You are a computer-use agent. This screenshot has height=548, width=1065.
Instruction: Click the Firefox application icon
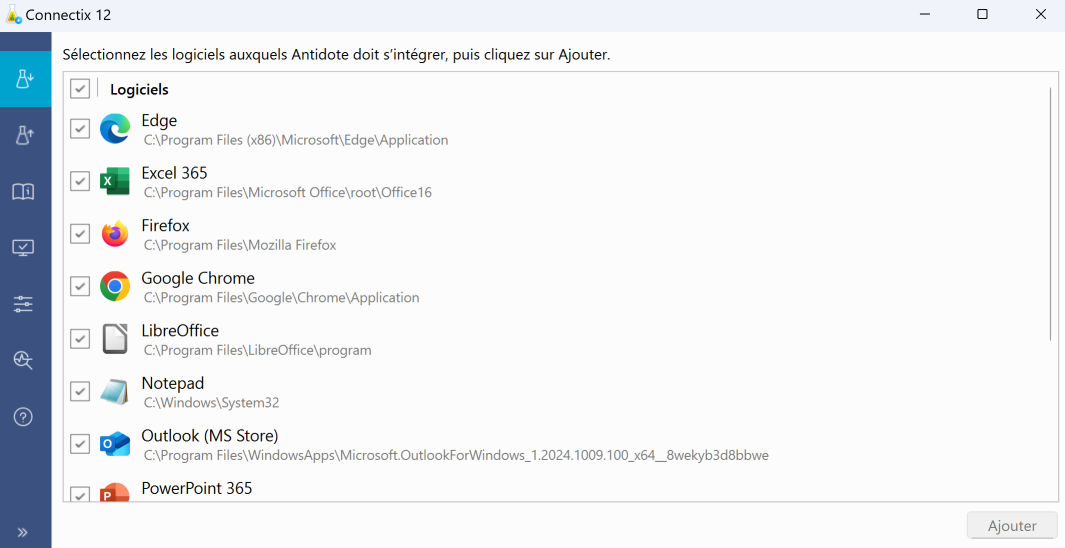[x=115, y=234]
